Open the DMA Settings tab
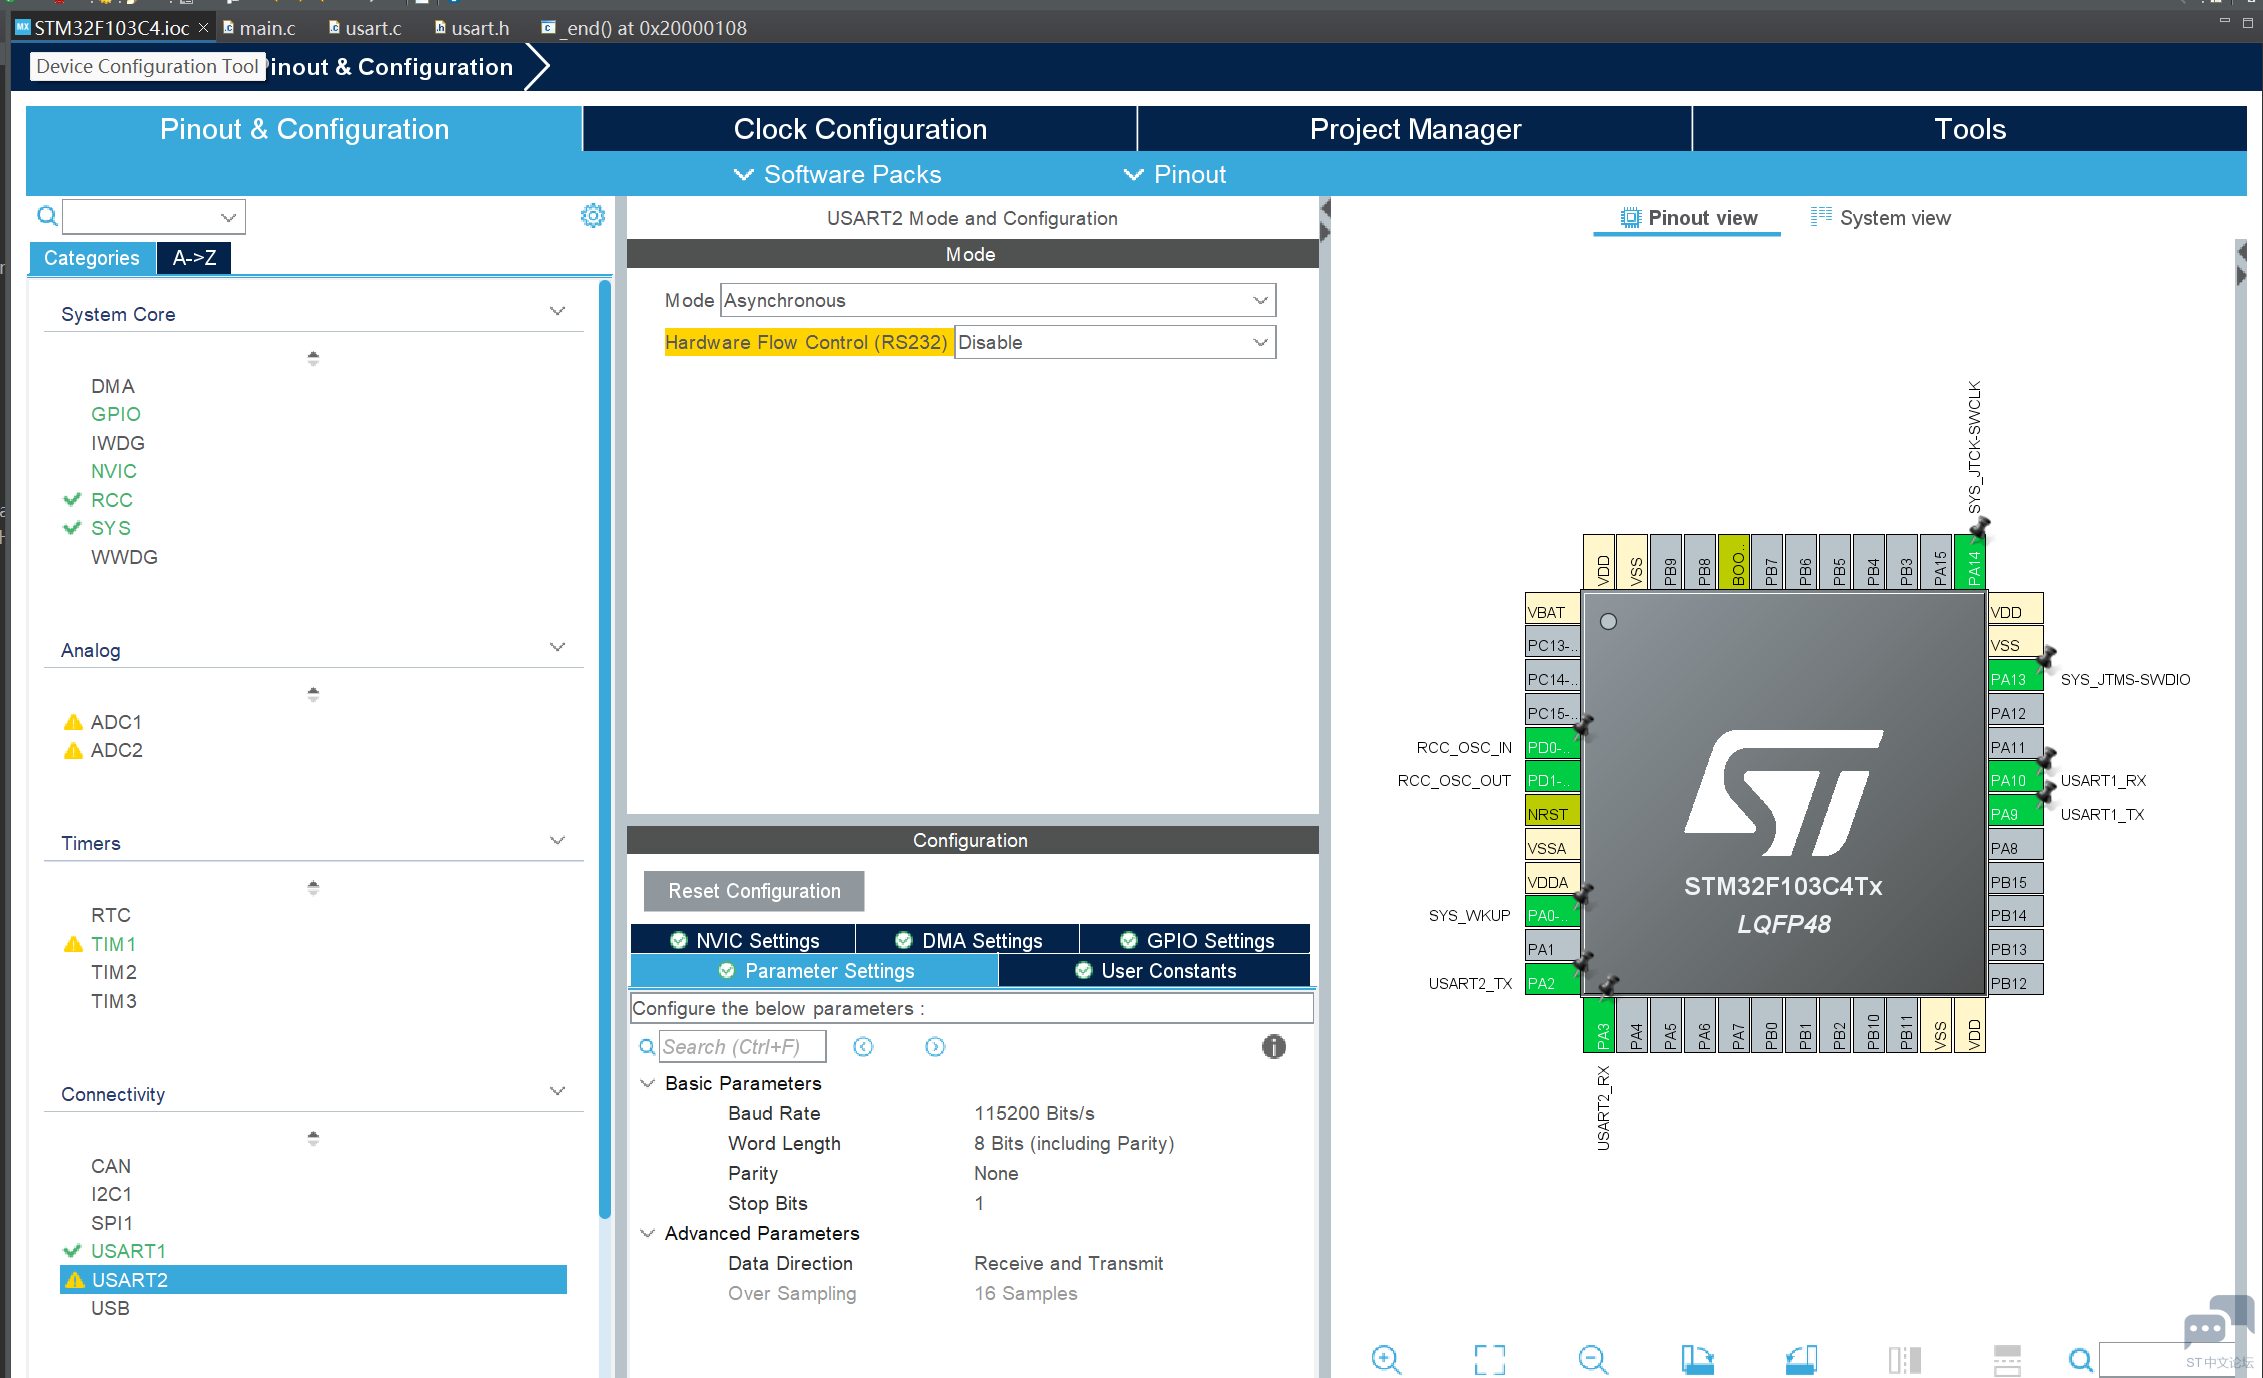The width and height of the screenshot is (2263, 1378). 968,940
